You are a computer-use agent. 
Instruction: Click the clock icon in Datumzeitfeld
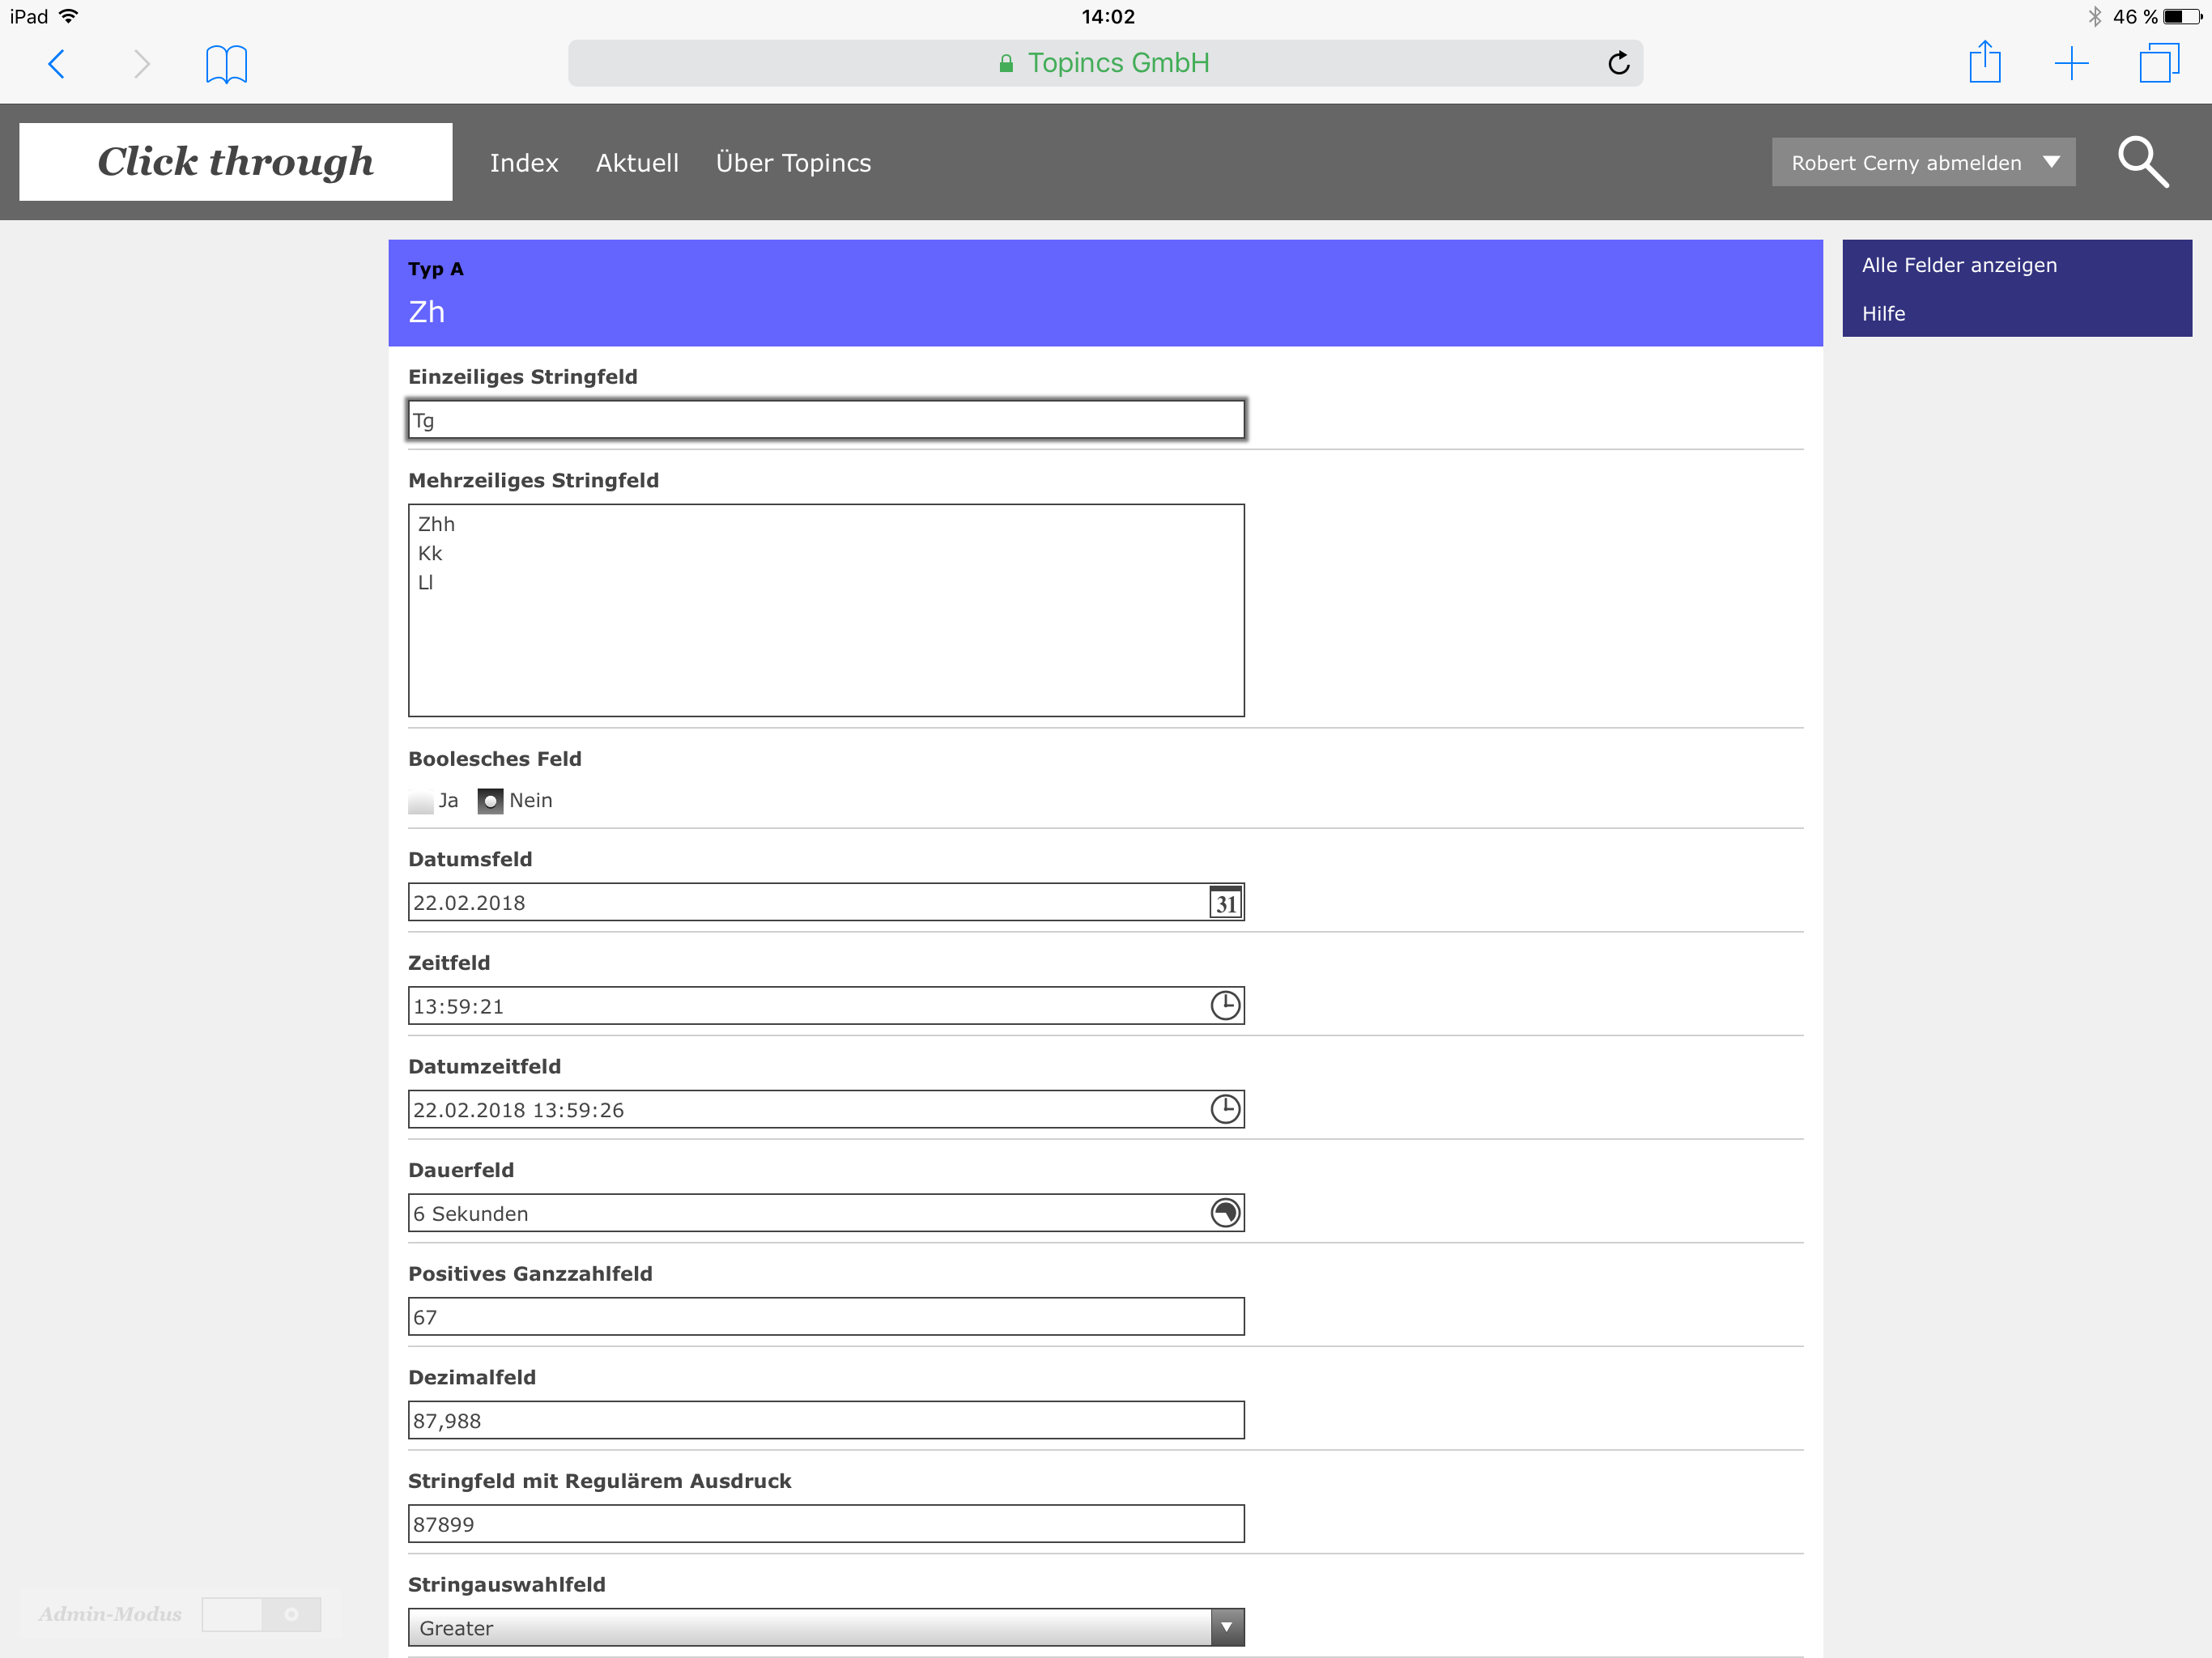pos(1225,1109)
